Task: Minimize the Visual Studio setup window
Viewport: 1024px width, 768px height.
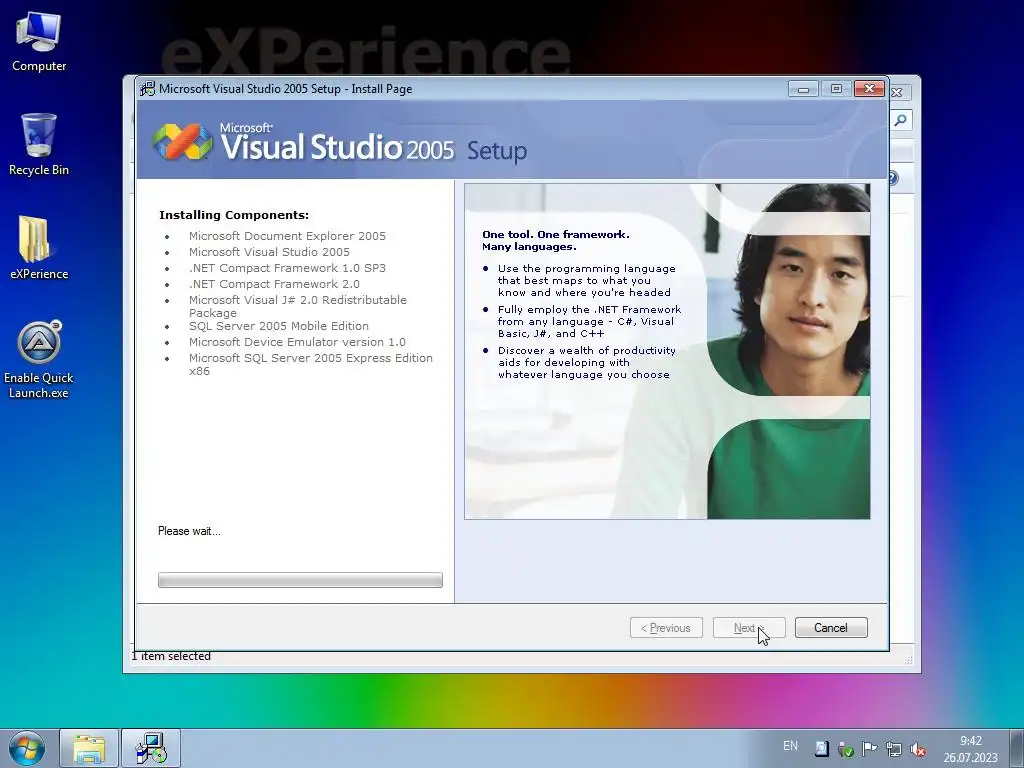Action: (803, 89)
